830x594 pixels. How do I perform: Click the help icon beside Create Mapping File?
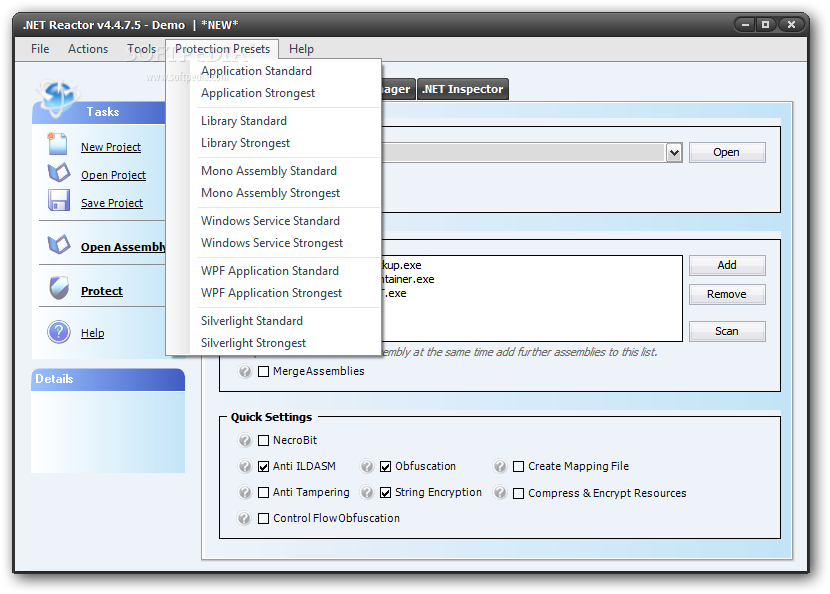pos(500,466)
